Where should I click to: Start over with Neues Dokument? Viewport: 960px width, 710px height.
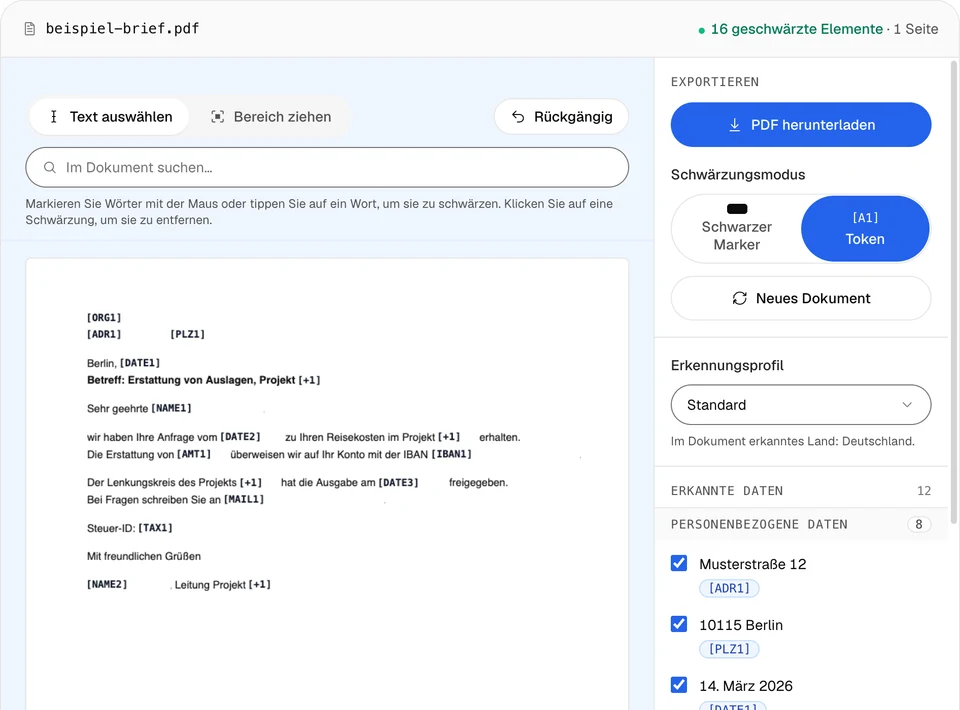click(x=801, y=298)
